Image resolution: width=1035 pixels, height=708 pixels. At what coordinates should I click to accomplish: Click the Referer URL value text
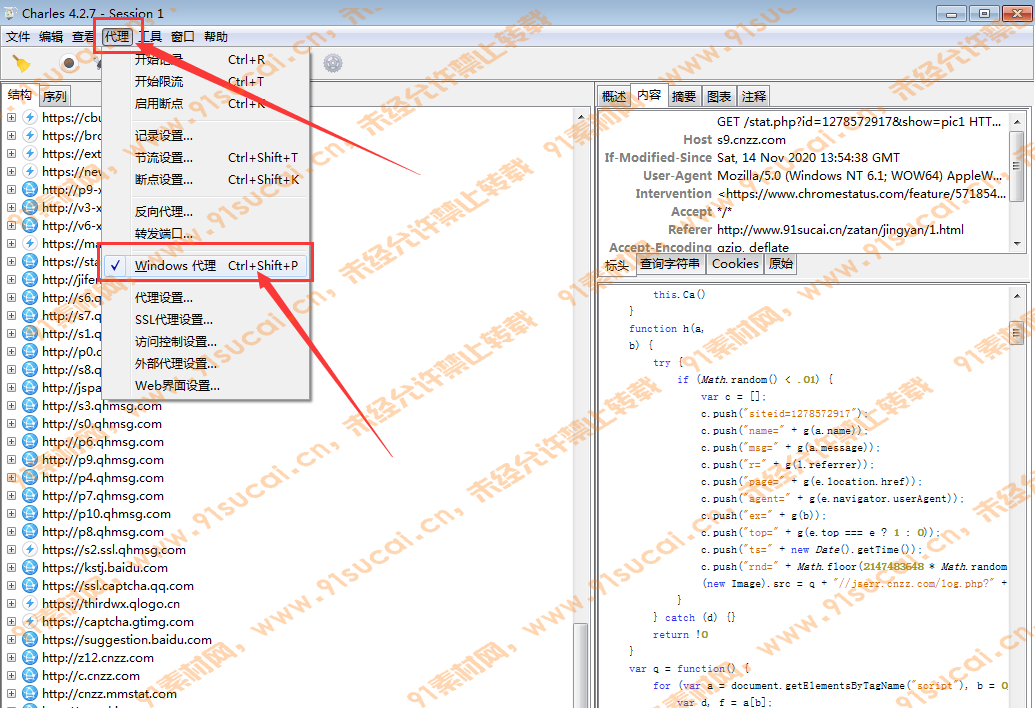point(840,230)
